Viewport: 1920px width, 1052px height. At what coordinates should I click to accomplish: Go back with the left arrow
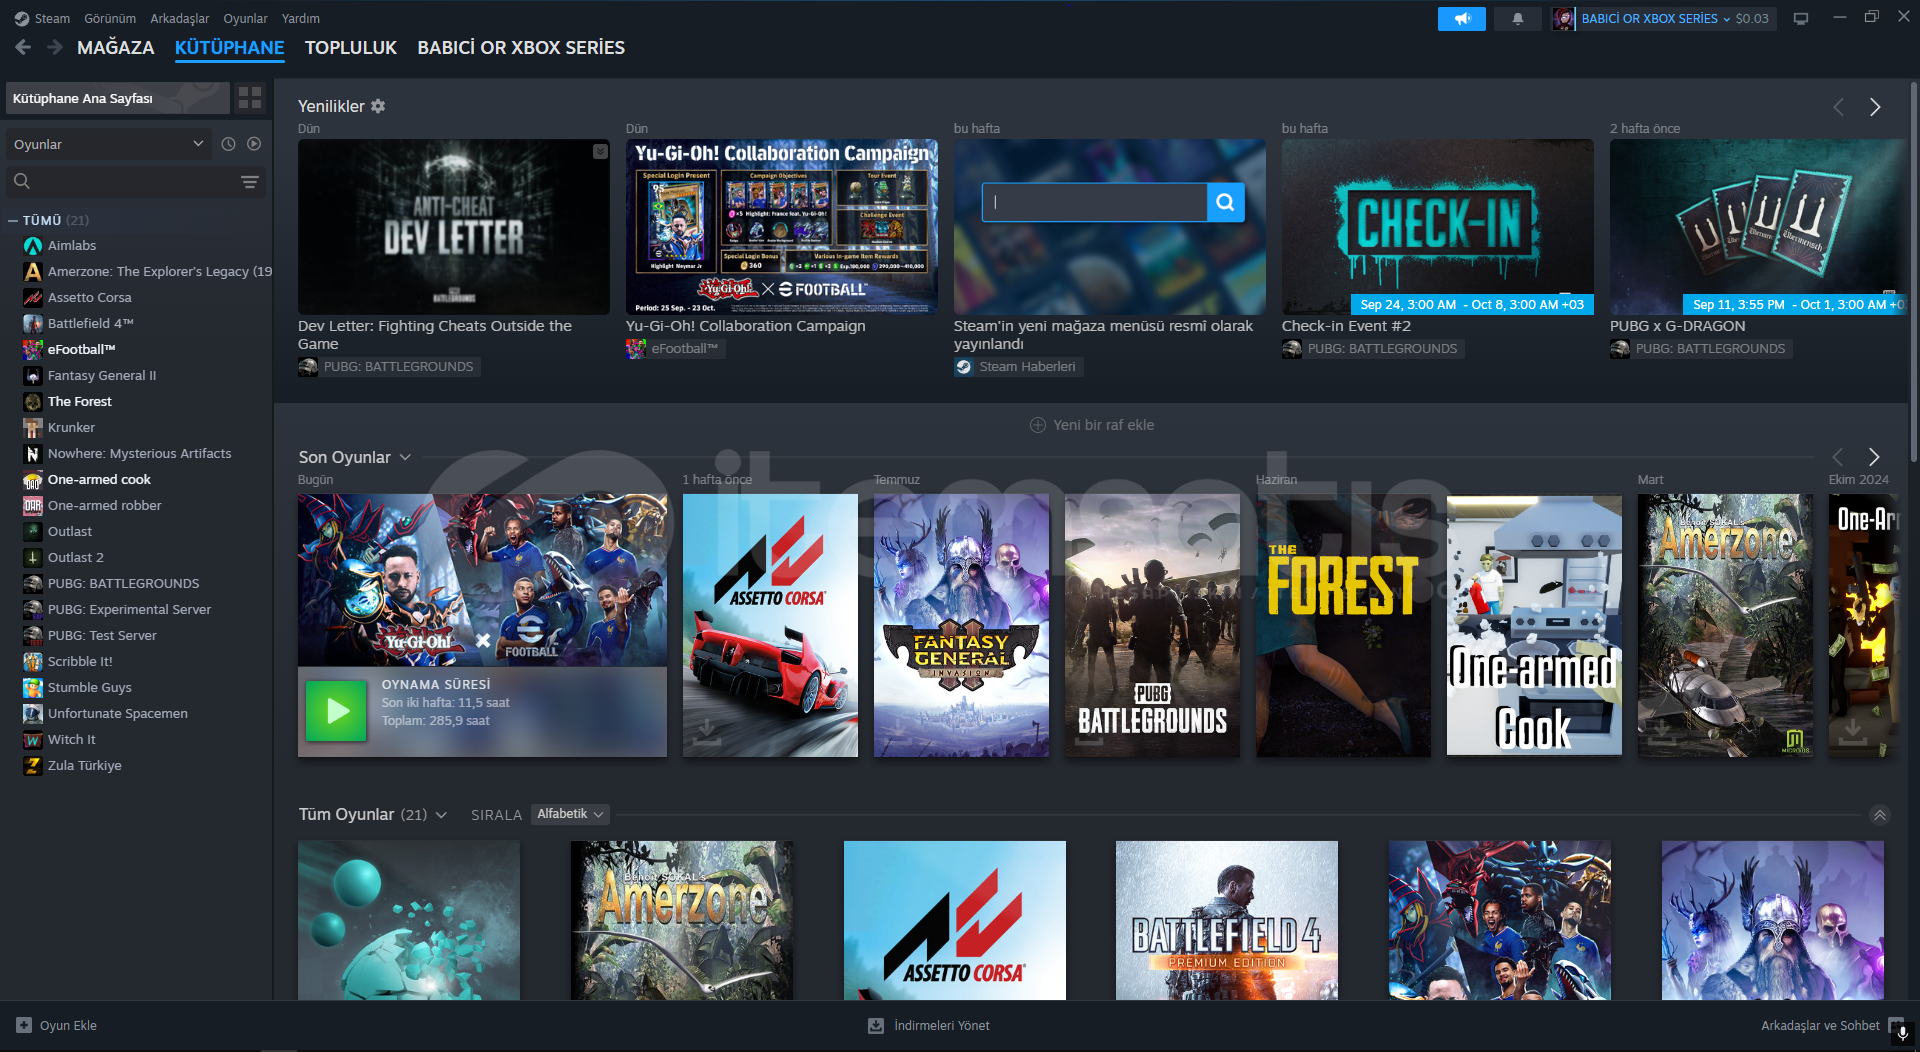point(23,47)
